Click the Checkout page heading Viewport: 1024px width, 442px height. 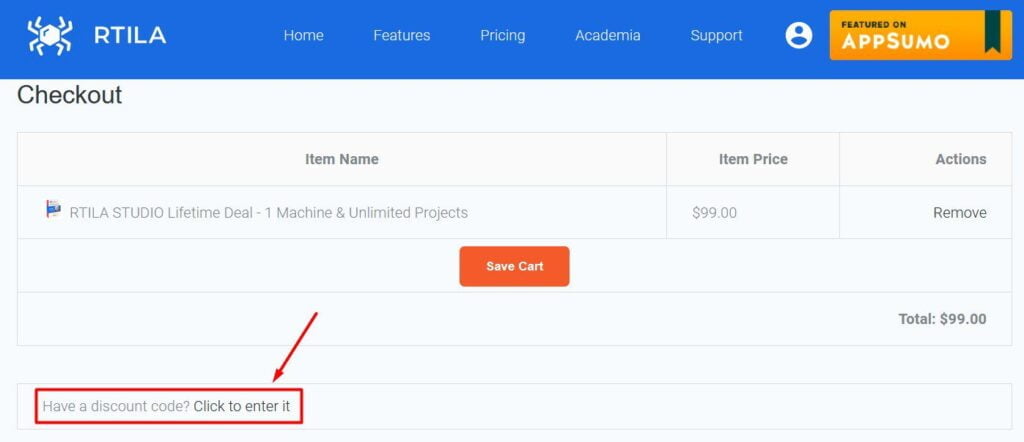coord(69,95)
